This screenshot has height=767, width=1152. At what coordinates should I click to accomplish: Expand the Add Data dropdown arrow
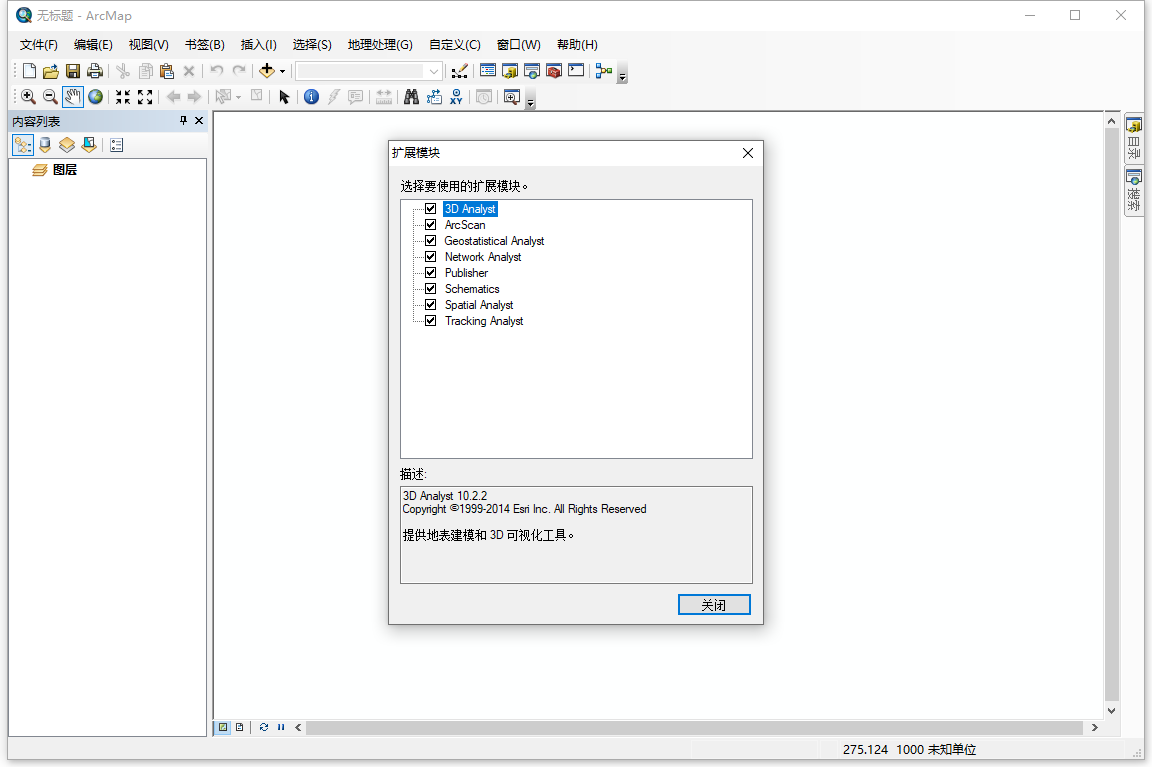pos(282,71)
